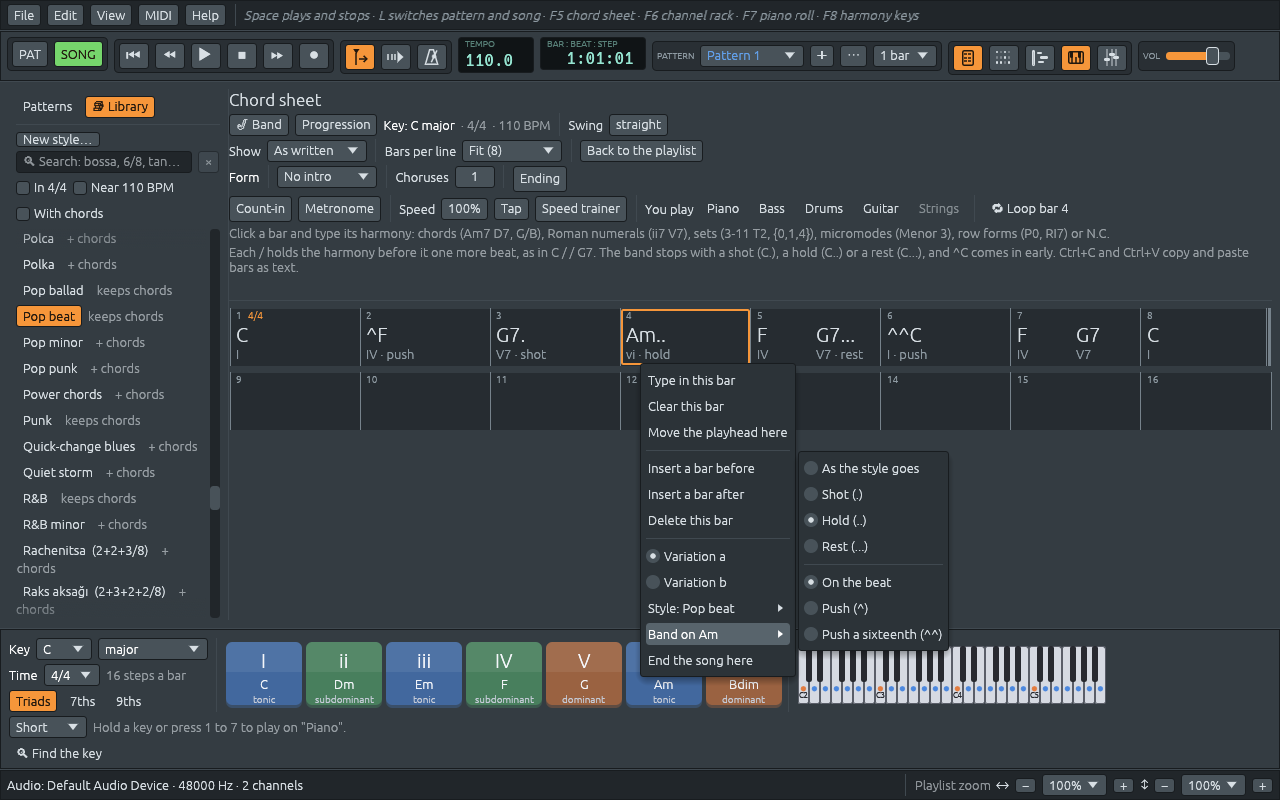Click the dotted grid icon in the top toolbar
The image size is (1280, 800).
[1003, 57]
